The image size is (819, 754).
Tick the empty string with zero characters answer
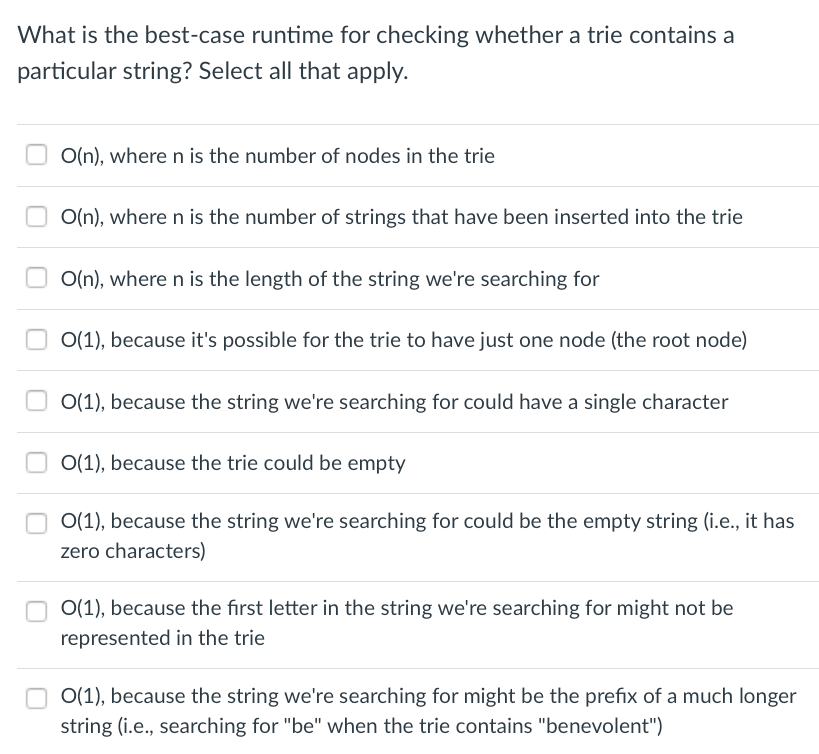[37, 523]
